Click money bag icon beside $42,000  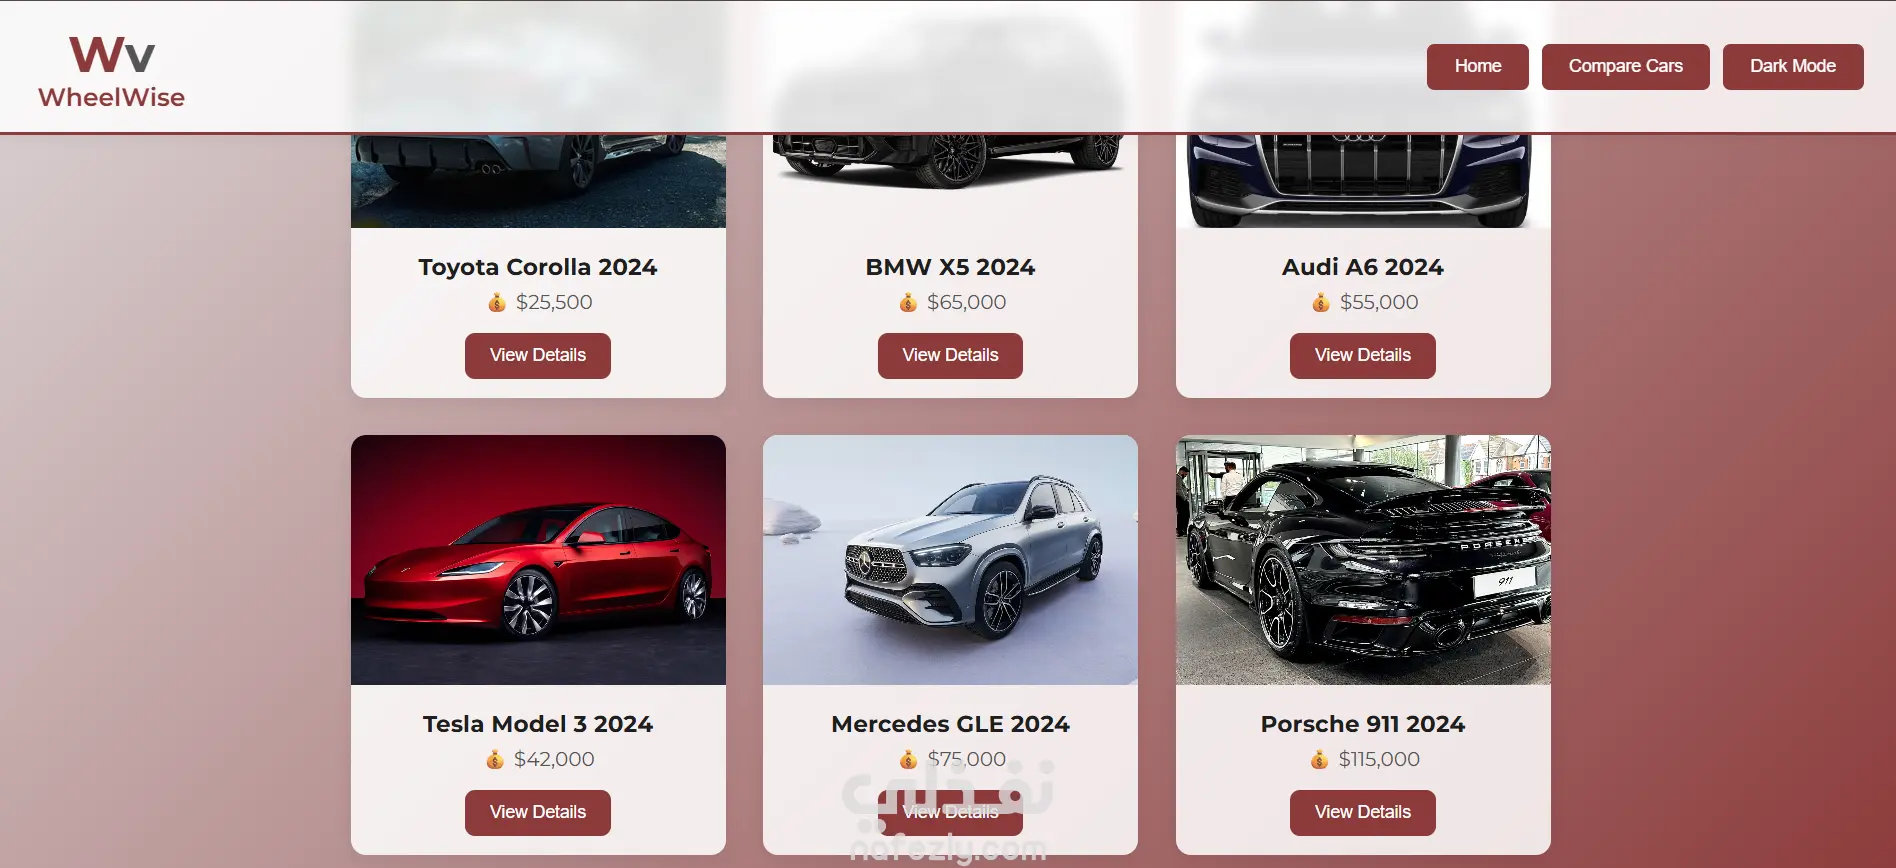495,759
